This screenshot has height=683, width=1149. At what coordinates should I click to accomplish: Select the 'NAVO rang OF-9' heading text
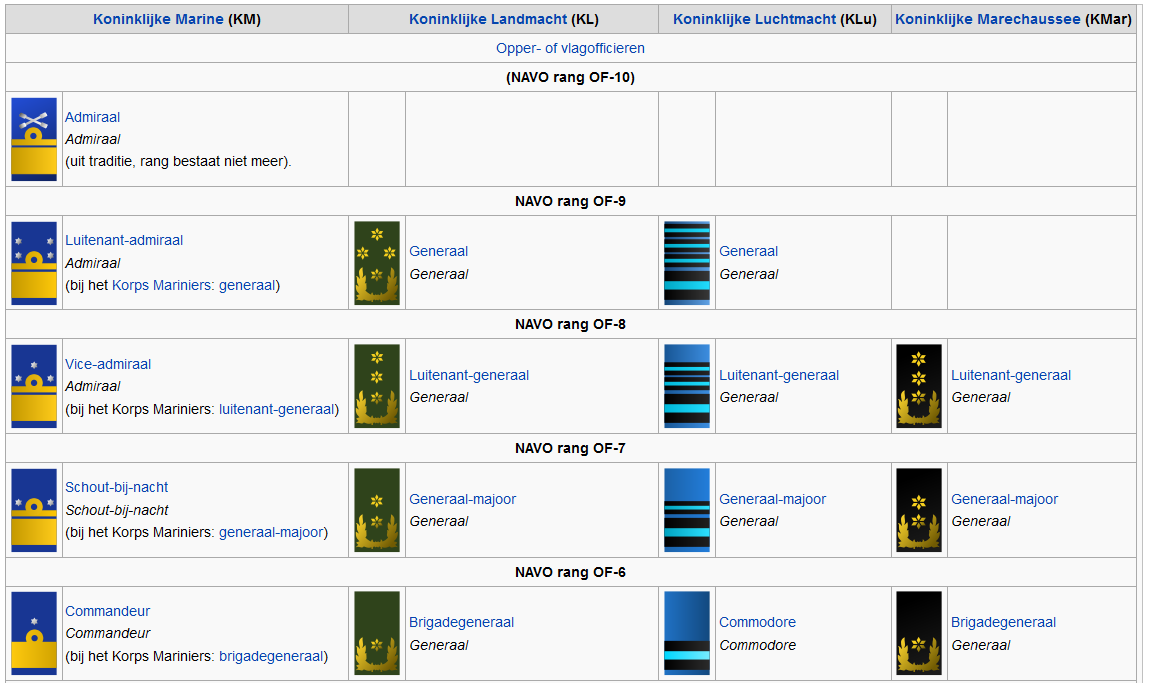[570, 202]
